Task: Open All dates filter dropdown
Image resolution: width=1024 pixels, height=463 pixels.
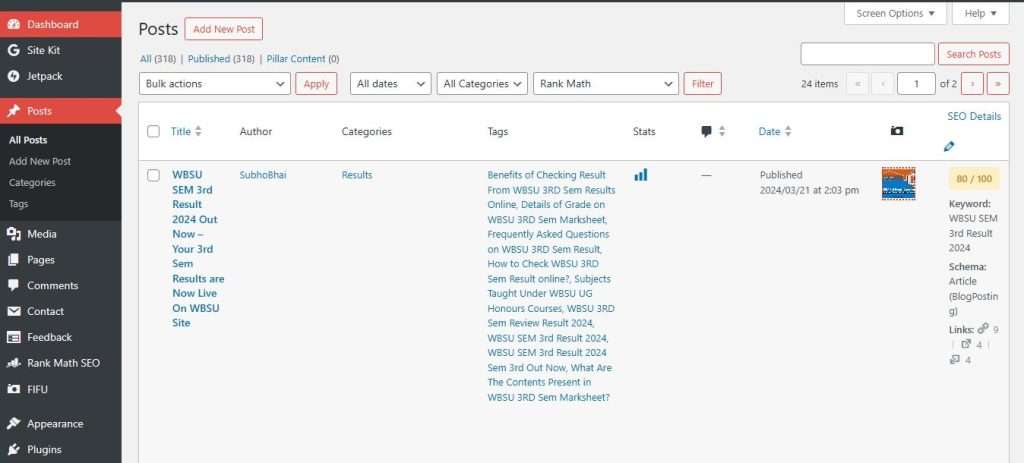Action: point(391,84)
